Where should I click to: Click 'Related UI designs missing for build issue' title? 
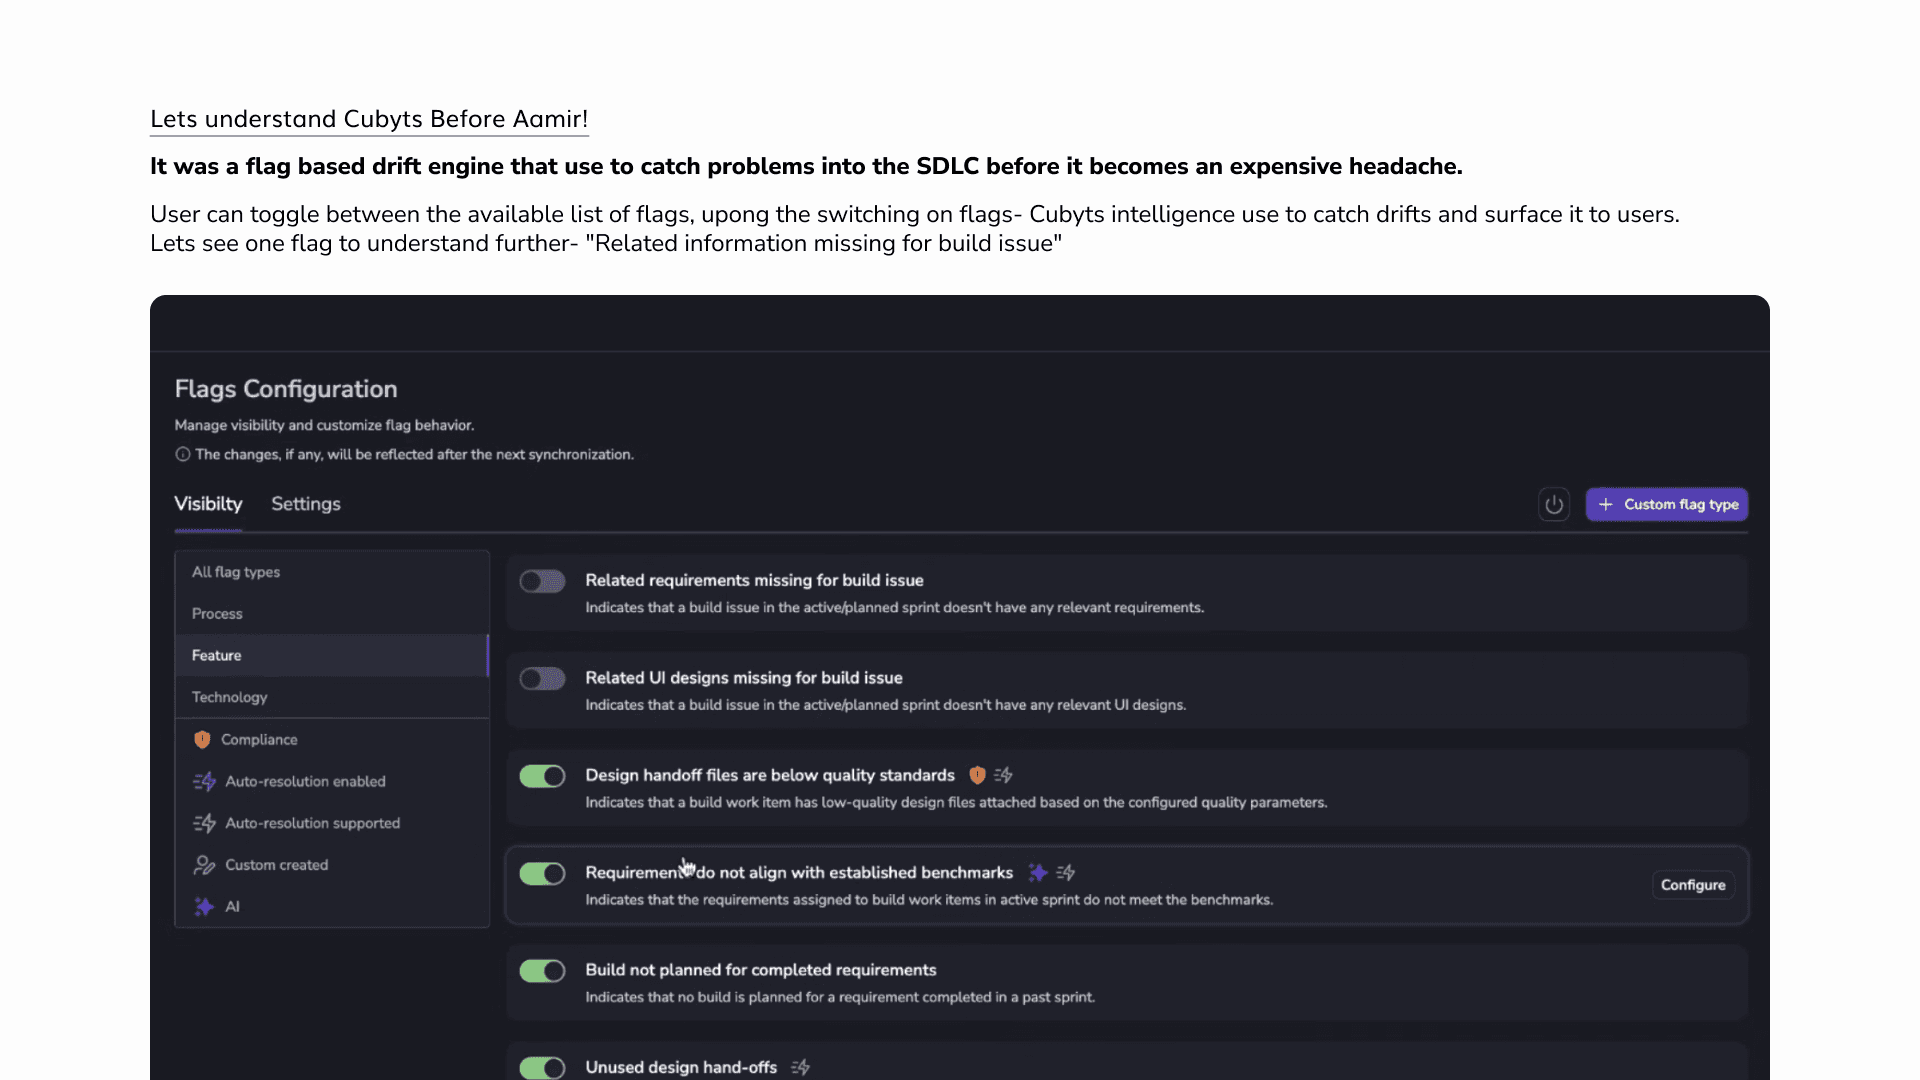[744, 678]
